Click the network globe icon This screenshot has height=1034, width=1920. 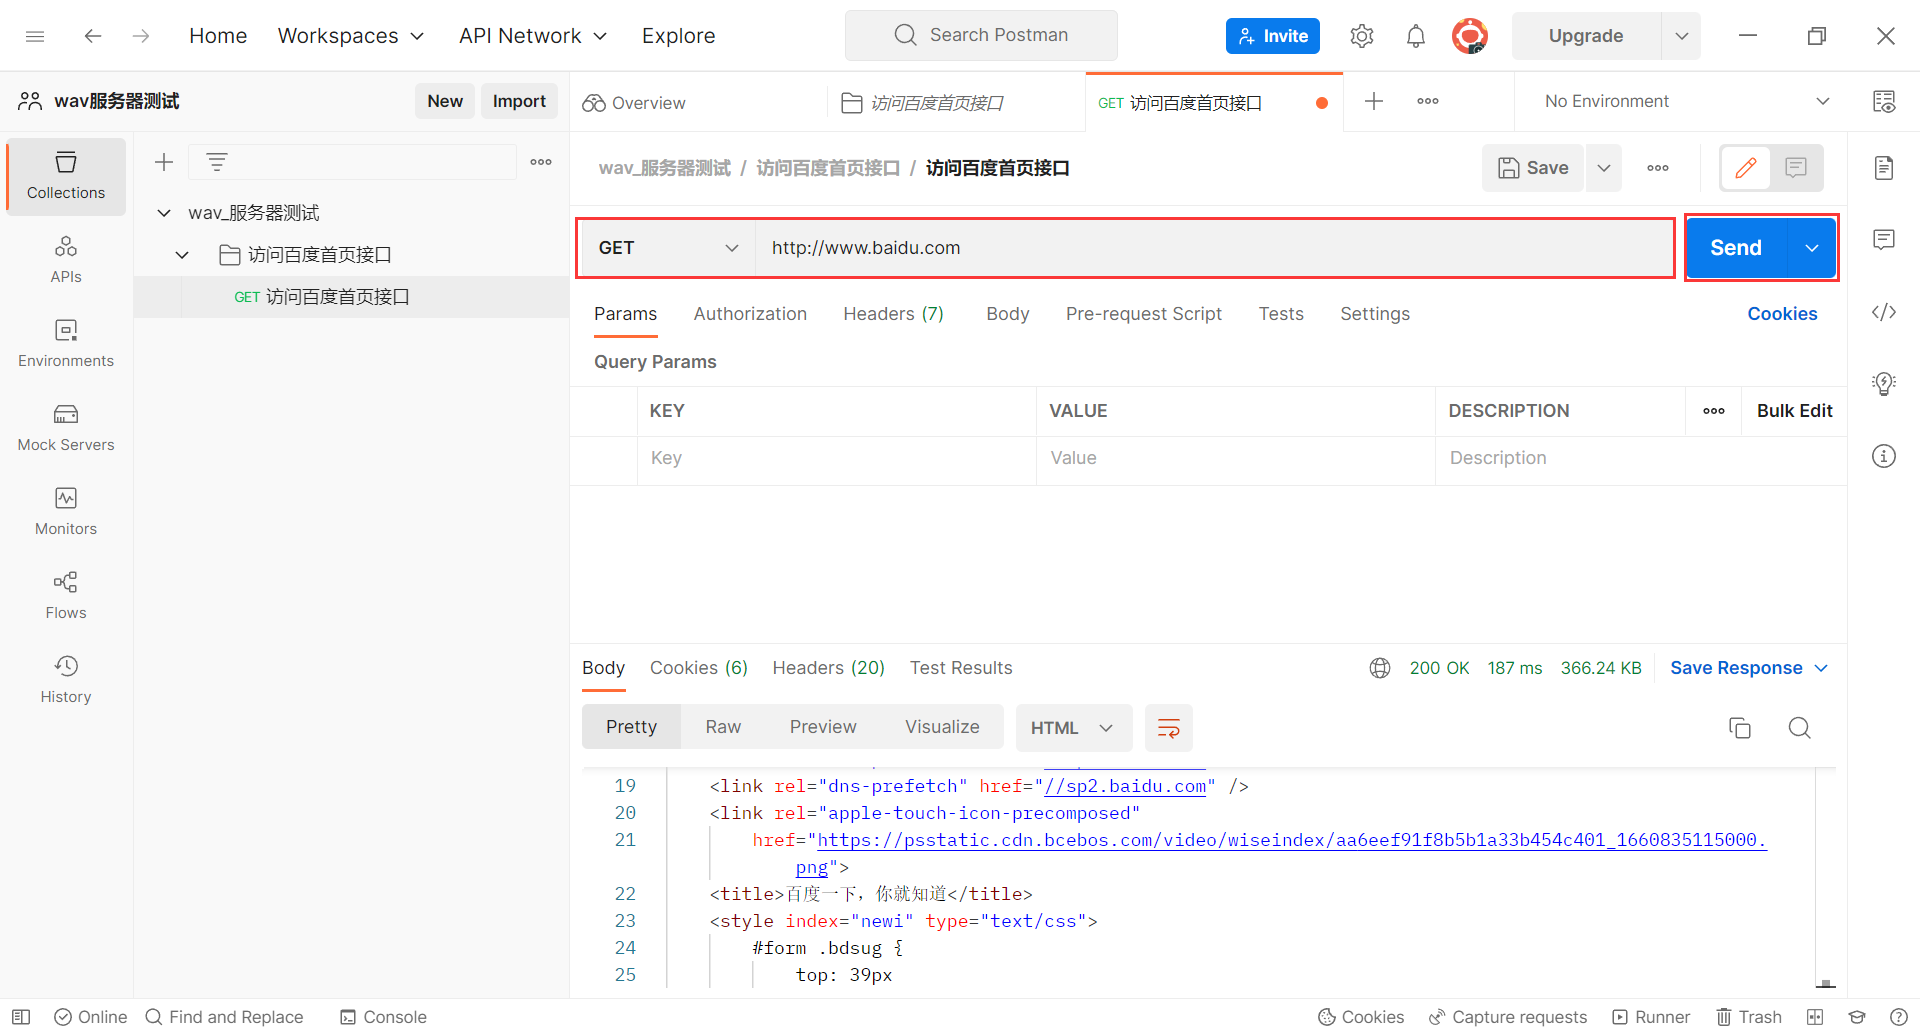tap(1380, 668)
